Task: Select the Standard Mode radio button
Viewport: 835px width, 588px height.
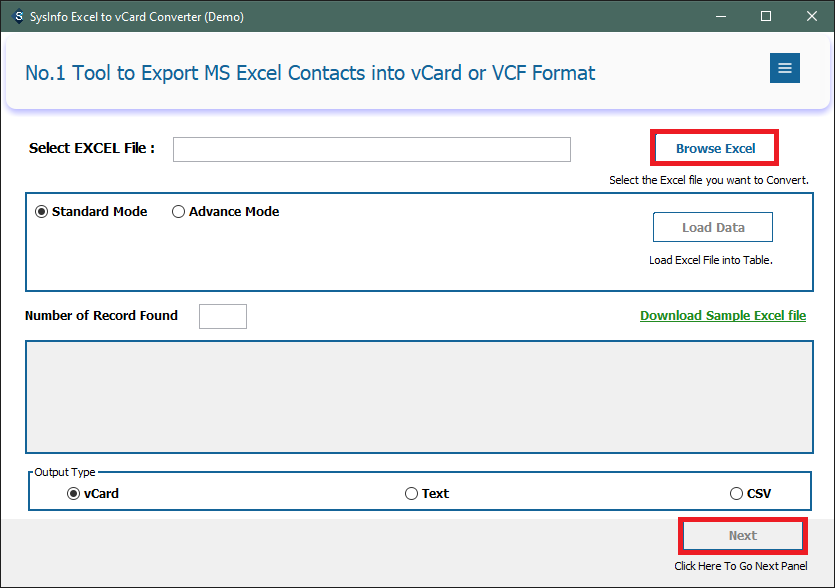Action: [x=41, y=212]
